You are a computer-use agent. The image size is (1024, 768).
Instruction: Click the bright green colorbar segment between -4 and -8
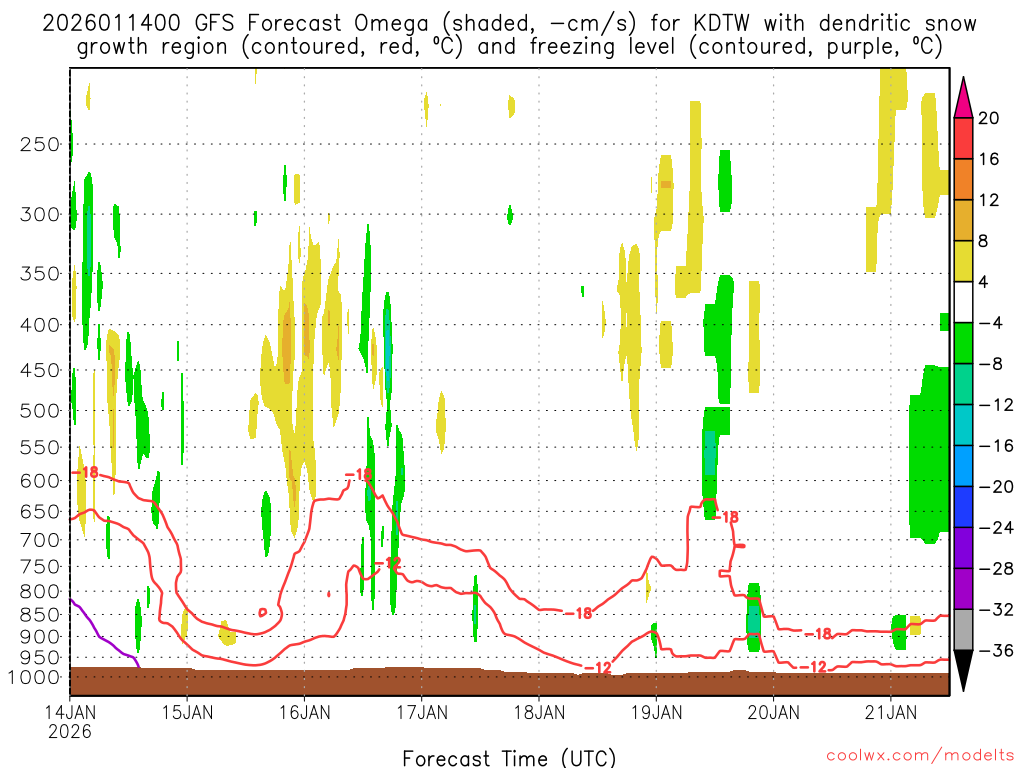[x=963, y=344]
